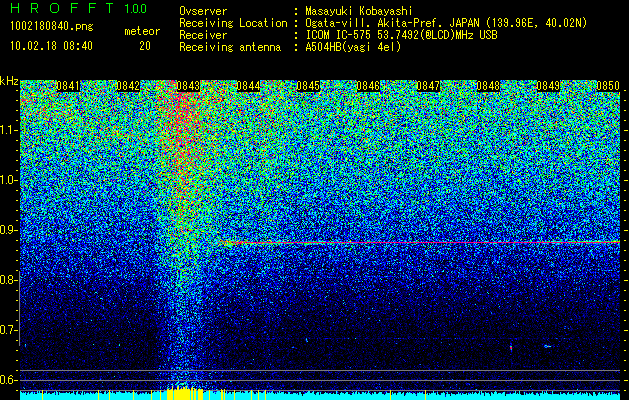The width and height of the screenshot is (629, 400).
Task: Click the meteor count value 20
Action: pyautogui.click(x=145, y=46)
